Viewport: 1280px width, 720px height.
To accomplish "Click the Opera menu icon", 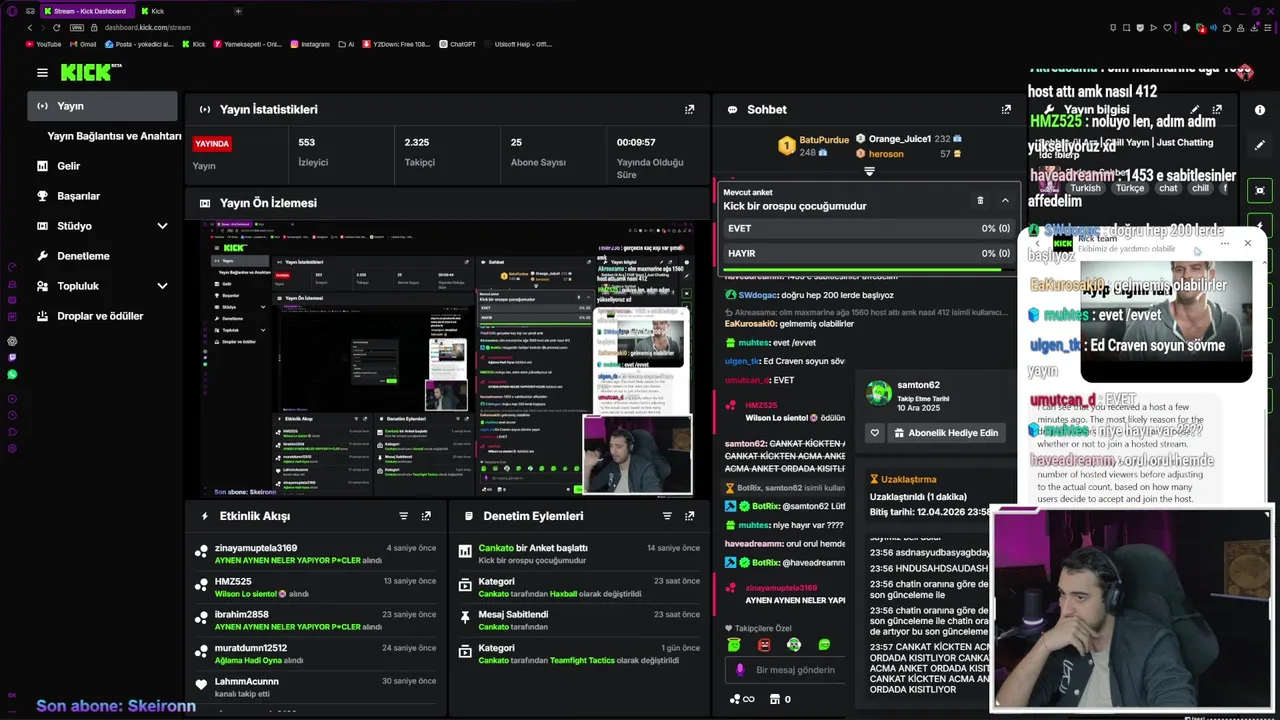I will point(12,11).
